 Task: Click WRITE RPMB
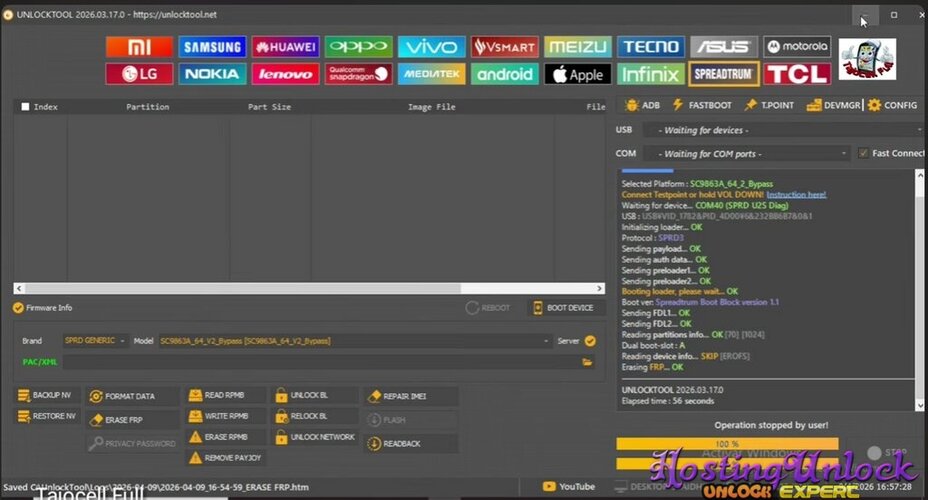pos(225,417)
